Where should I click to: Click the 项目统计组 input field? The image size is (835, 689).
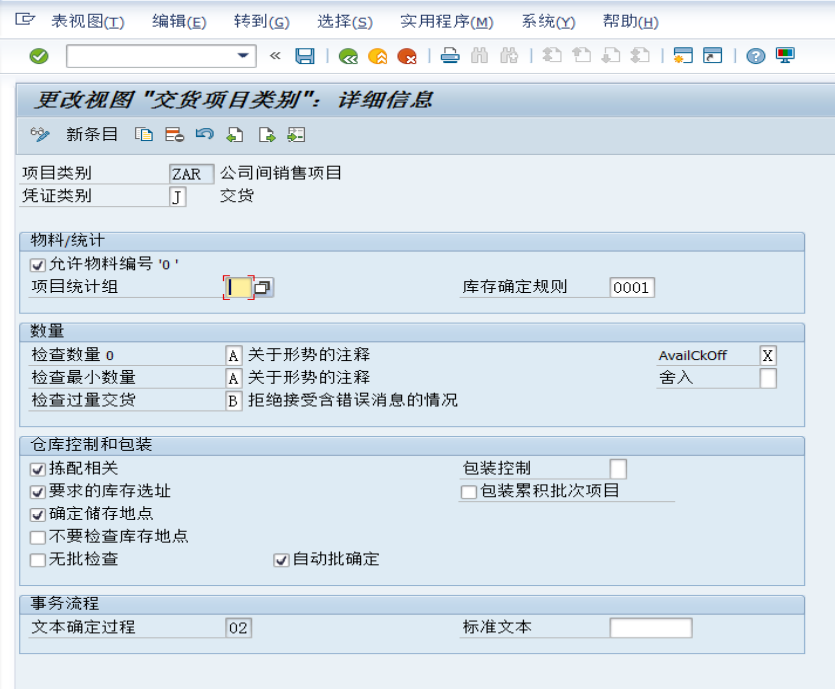(x=238, y=288)
